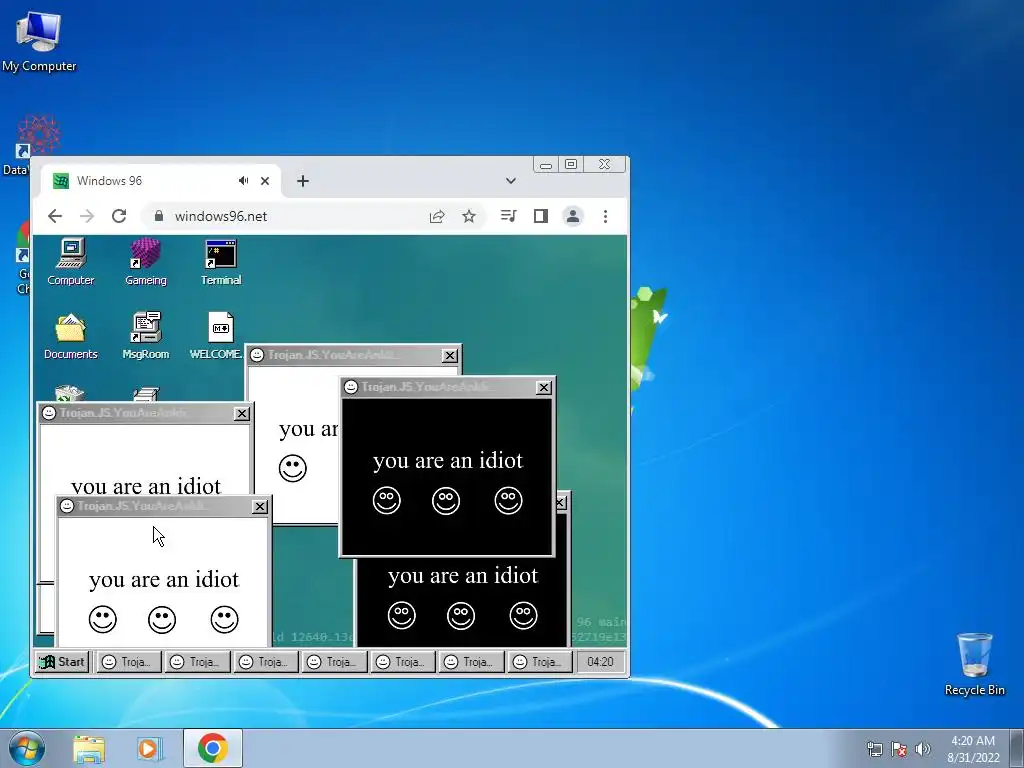This screenshot has height=768, width=1024.
Task: Reload the windows96.net page
Action: 119,216
